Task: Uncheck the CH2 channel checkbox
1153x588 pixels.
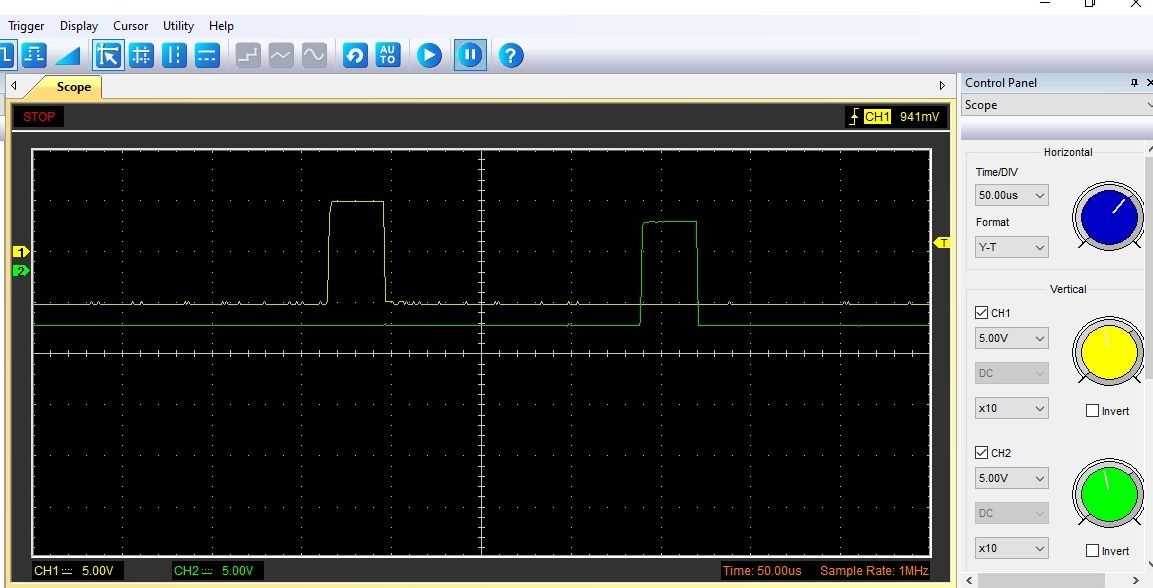Action: (981, 453)
